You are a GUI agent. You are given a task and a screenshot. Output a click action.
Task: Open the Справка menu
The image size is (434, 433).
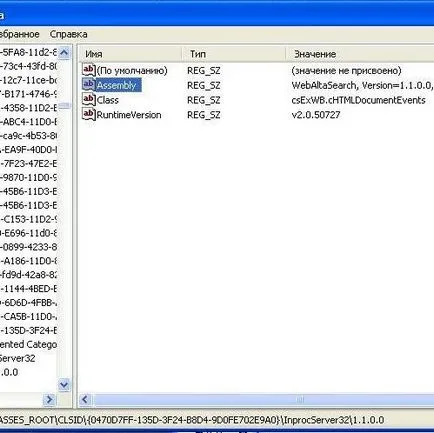point(68,34)
